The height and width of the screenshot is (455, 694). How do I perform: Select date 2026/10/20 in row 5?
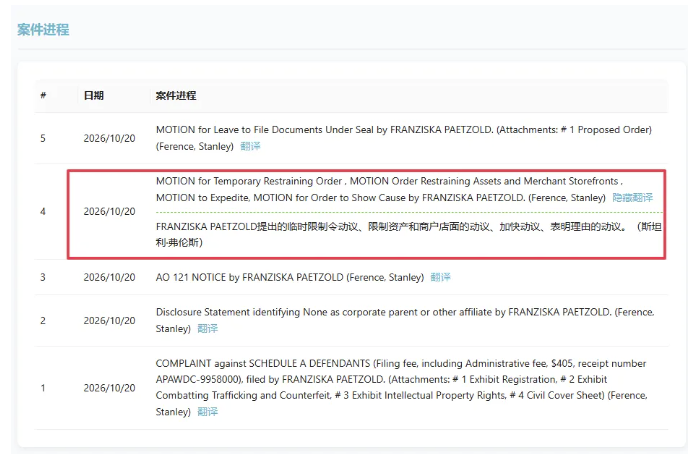click(x=109, y=139)
